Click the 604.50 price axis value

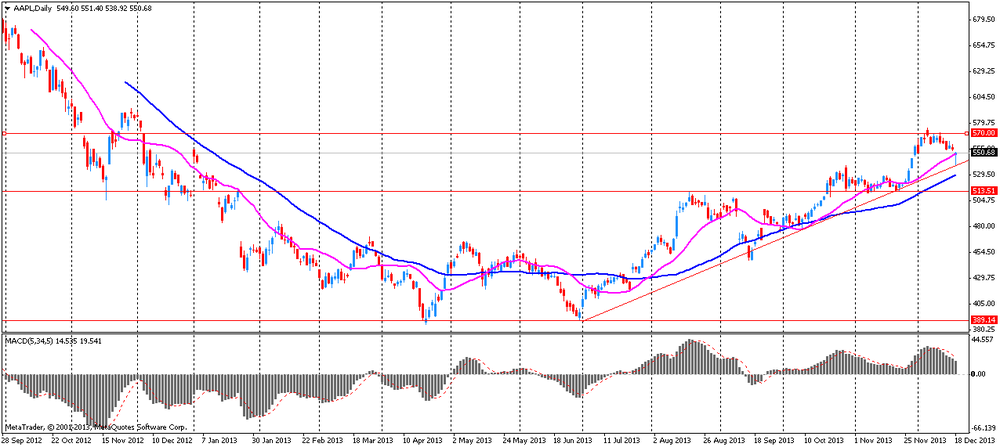point(983,97)
